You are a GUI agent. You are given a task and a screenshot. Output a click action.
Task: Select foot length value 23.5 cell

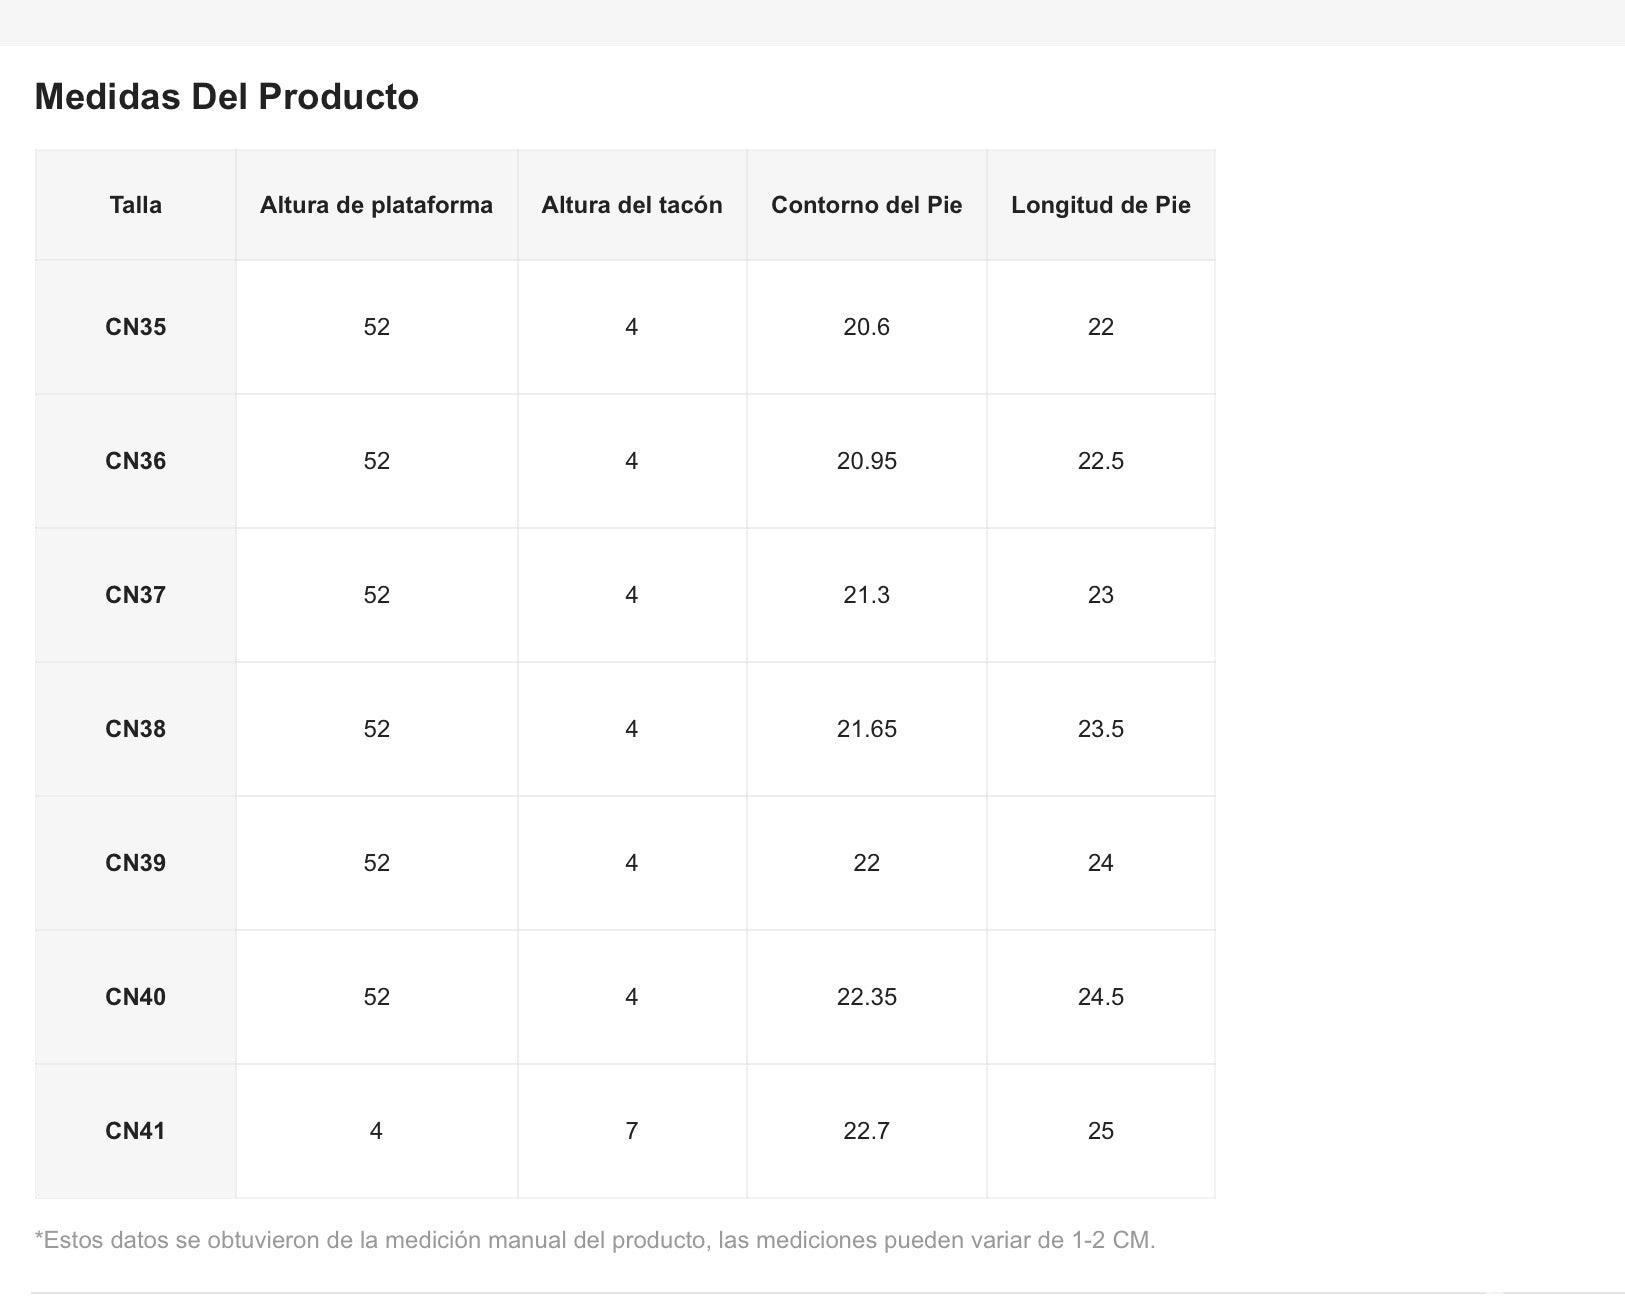(1100, 729)
